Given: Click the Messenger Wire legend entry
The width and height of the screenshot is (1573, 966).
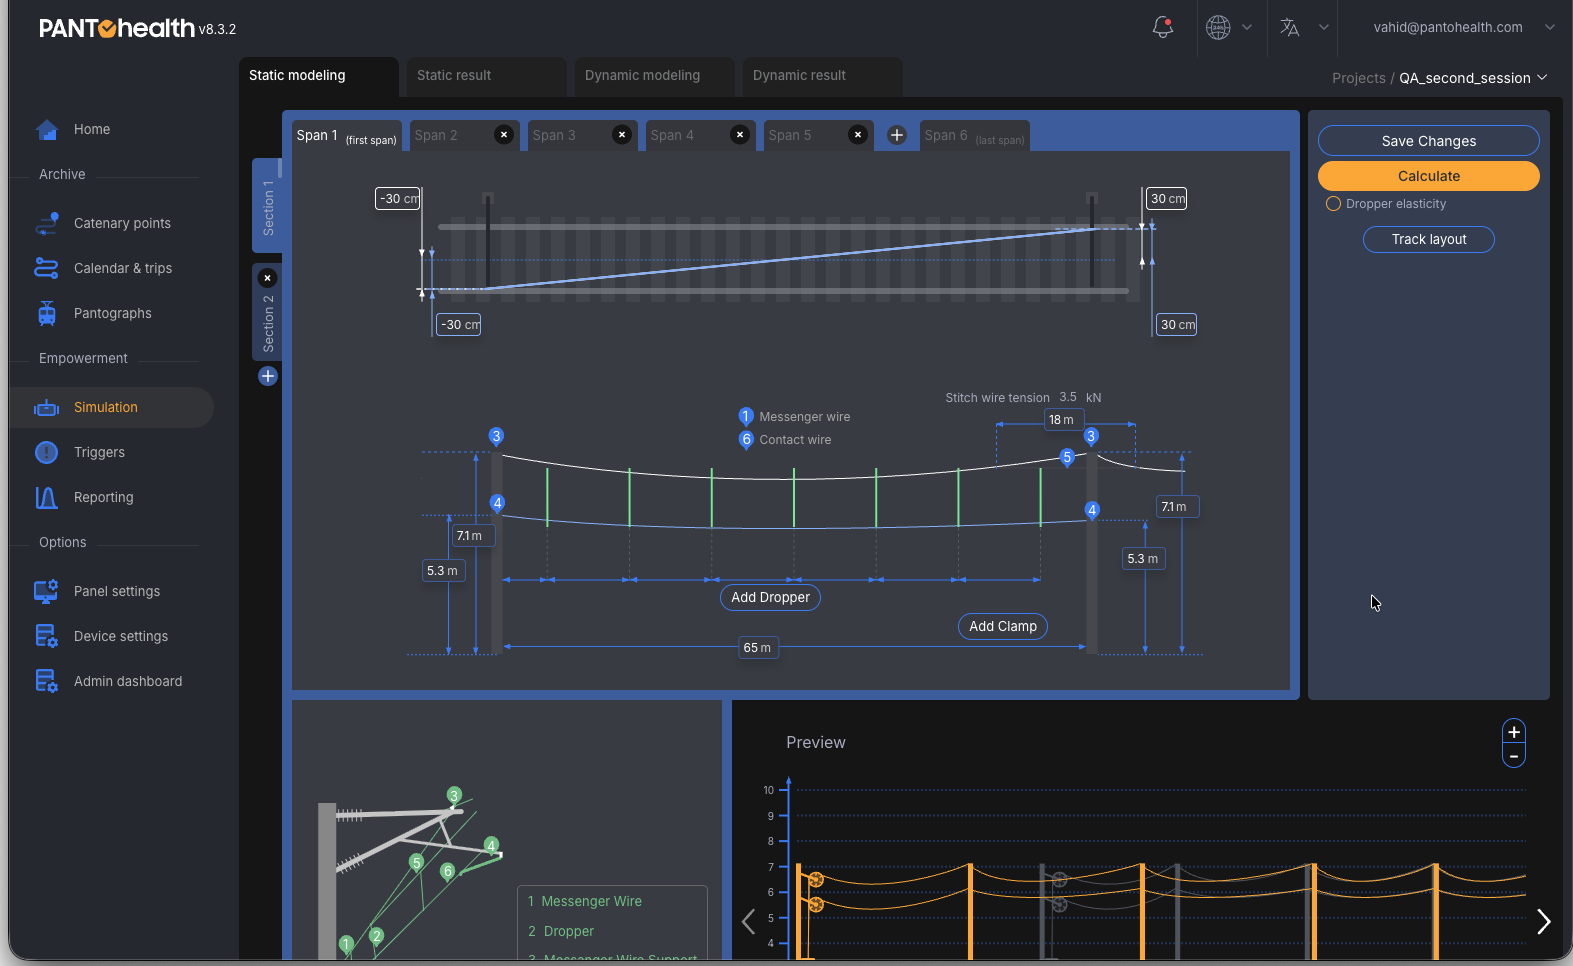Looking at the screenshot, I should tap(585, 901).
